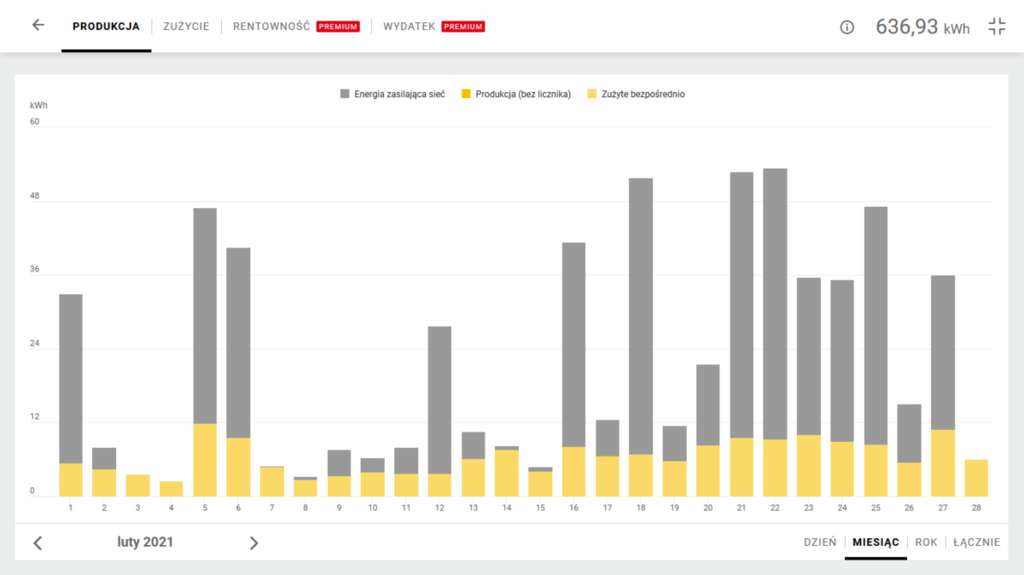Screen dimensions: 1024x575
Task: Click the gray bar for day 5
Action: click(205, 315)
